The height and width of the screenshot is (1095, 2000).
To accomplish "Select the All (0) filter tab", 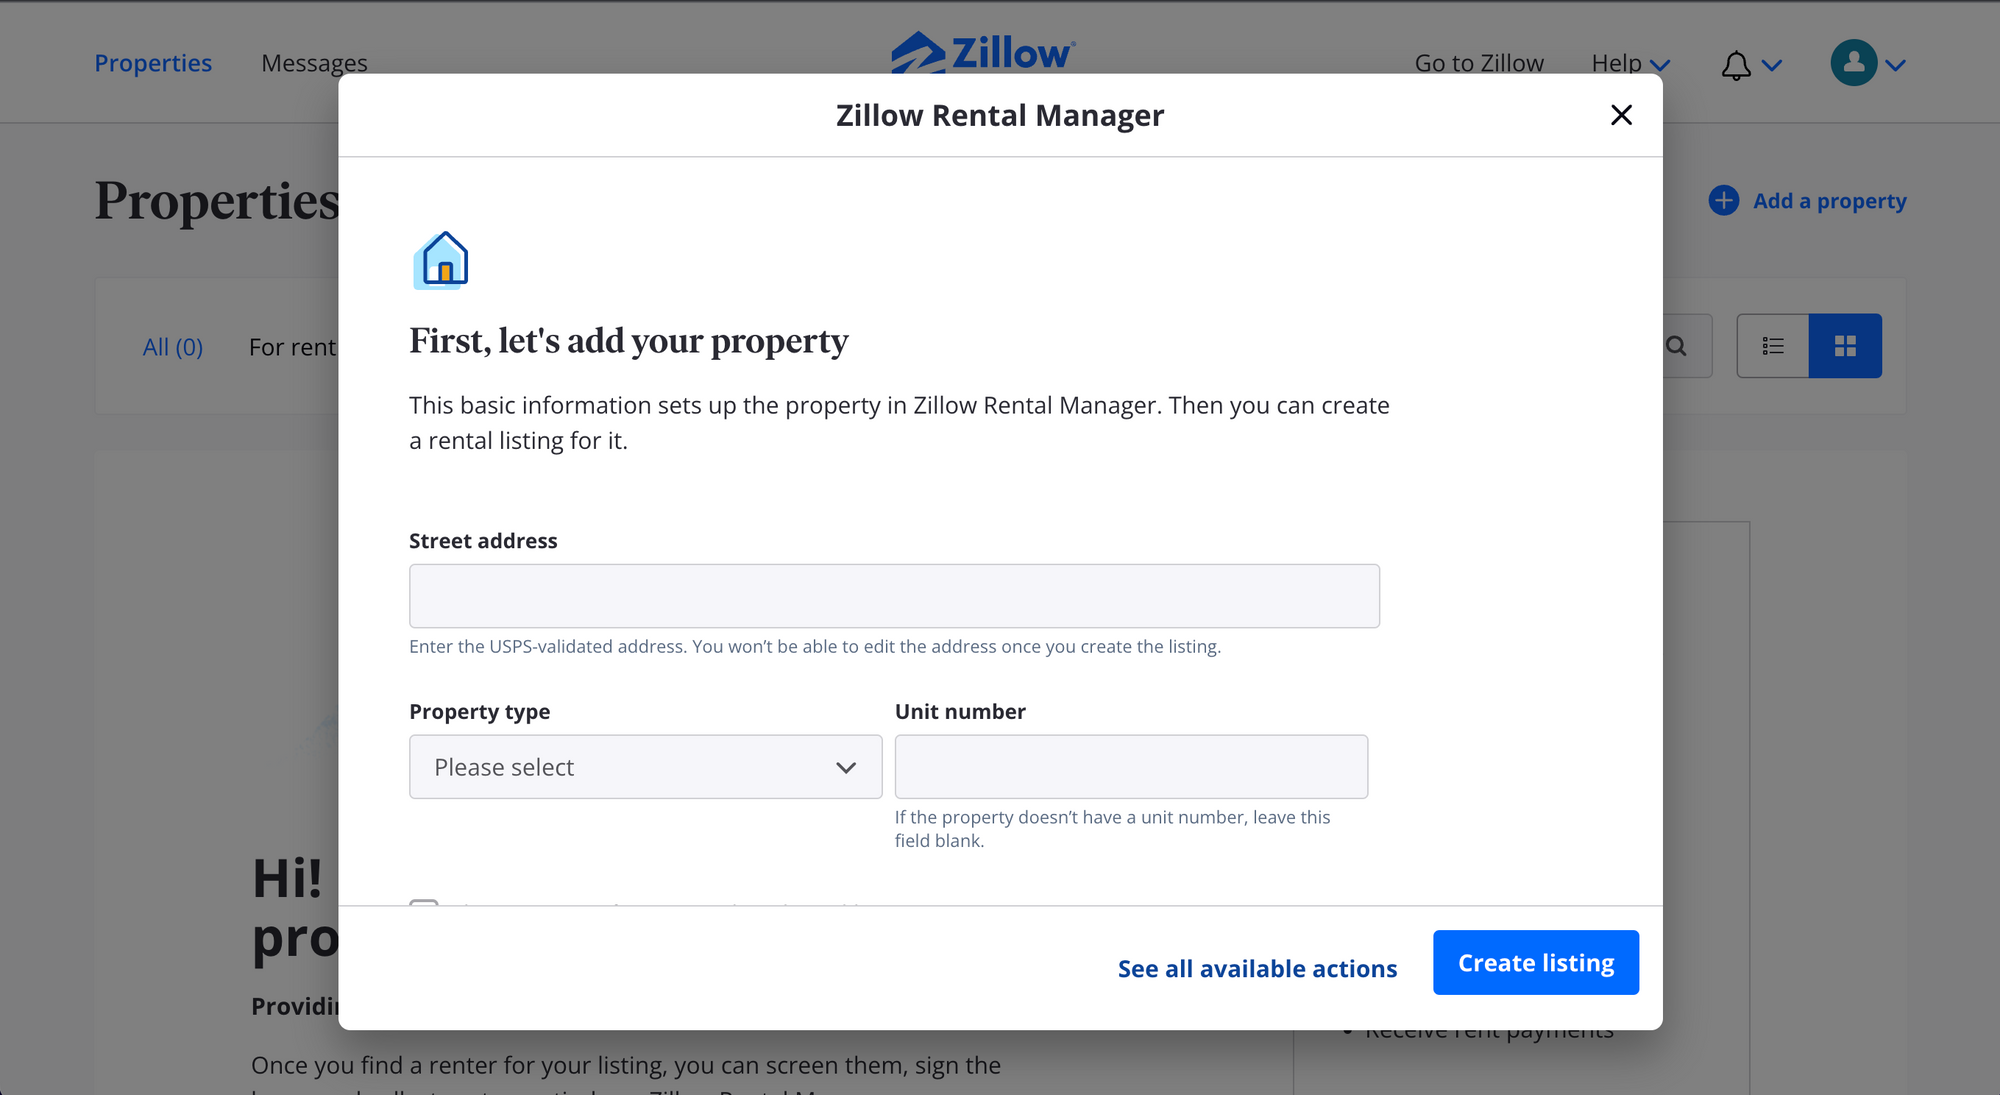I will [173, 347].
